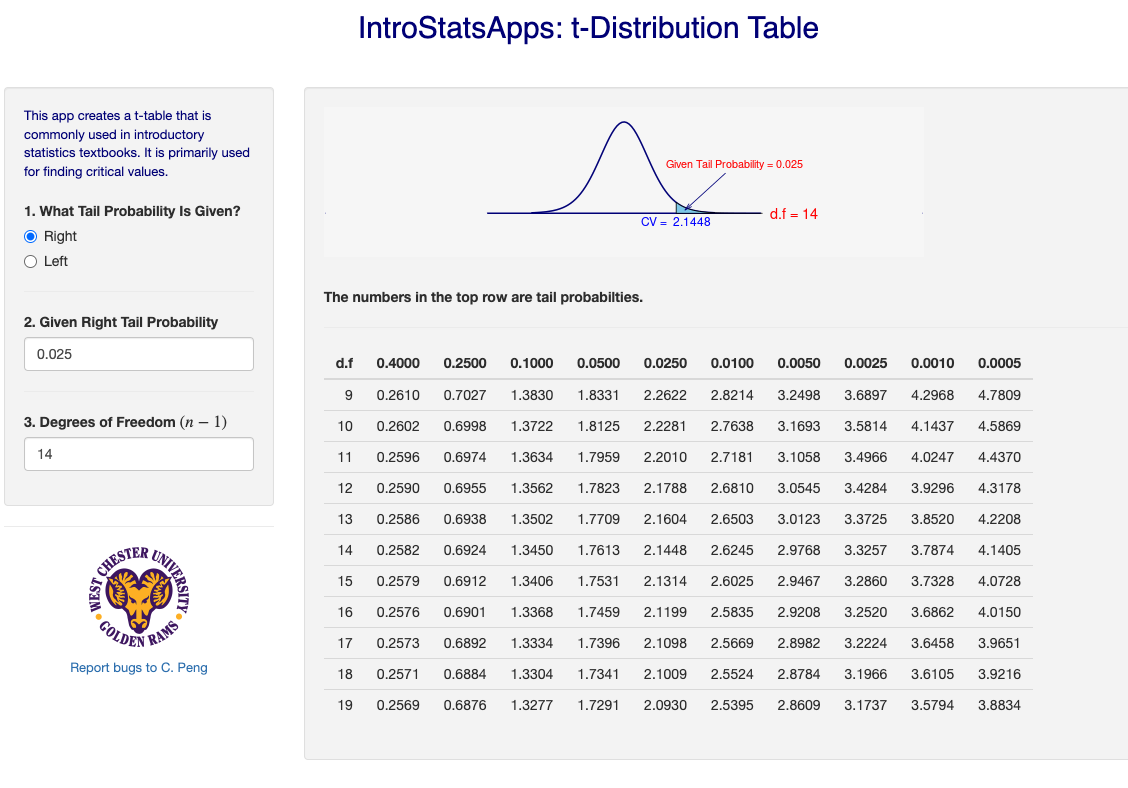Image resolution: width=1128 pixels, height=788 pixels.
Task: Click table cell 0.2610
Action: tap(398, 396)
